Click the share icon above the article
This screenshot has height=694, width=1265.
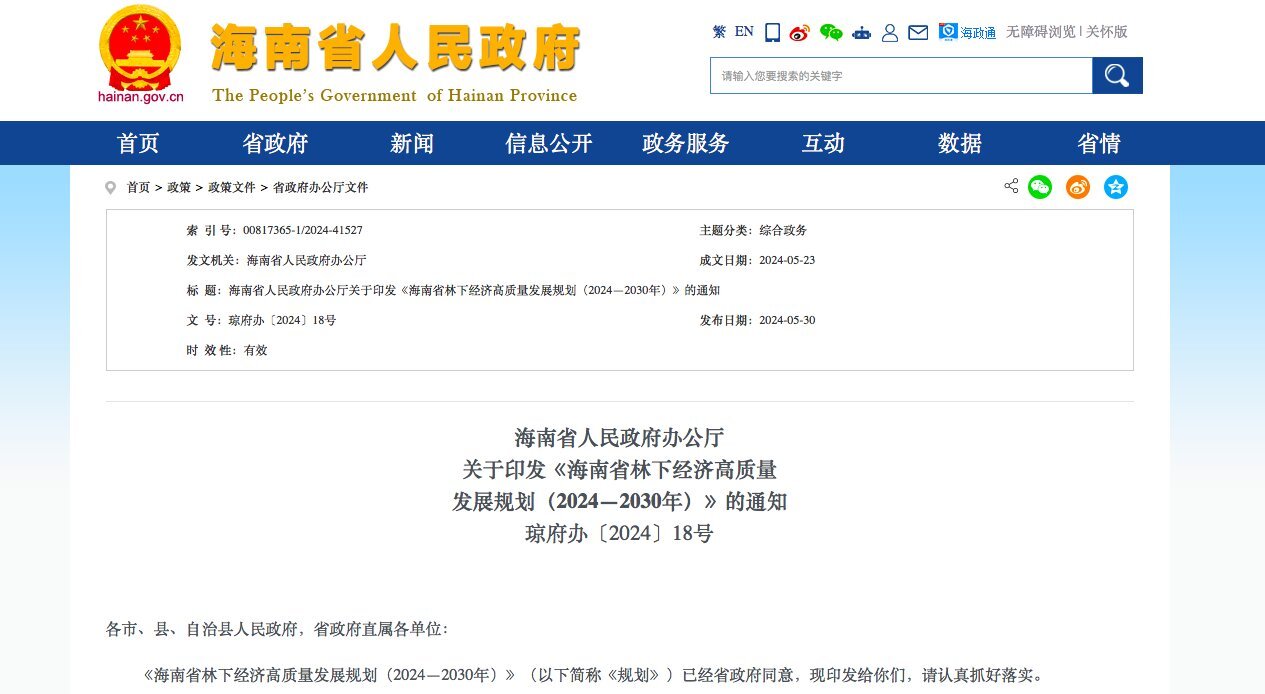[1011, 187]
